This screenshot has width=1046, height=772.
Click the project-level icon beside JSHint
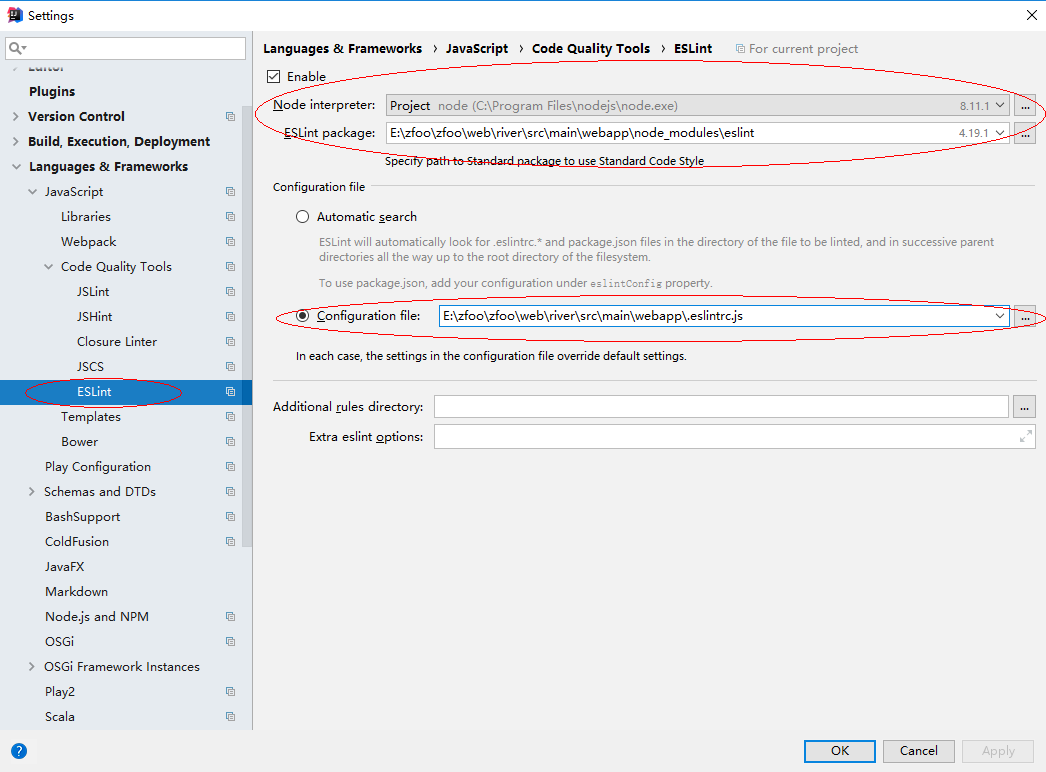231,316
